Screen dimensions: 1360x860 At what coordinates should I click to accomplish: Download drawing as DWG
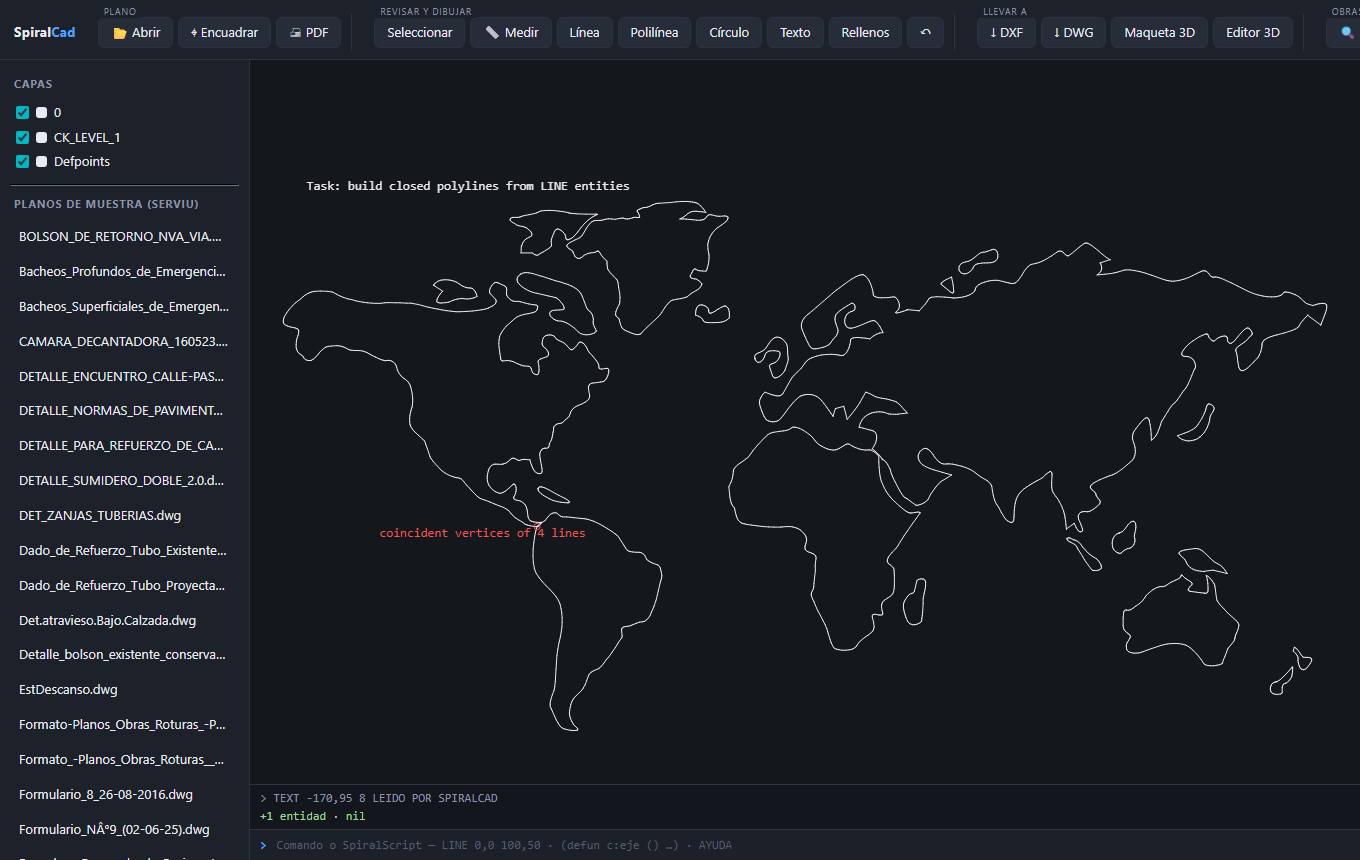coord(1073,32)
